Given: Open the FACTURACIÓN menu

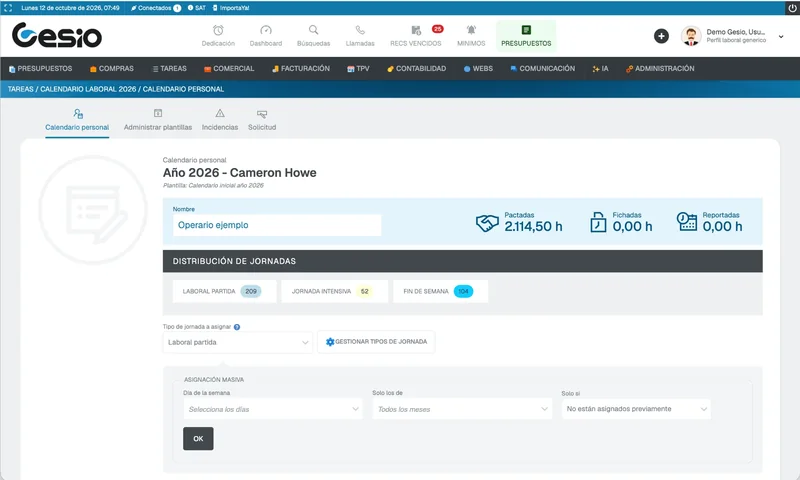Looking at the screenshot, I should point(301,68).
